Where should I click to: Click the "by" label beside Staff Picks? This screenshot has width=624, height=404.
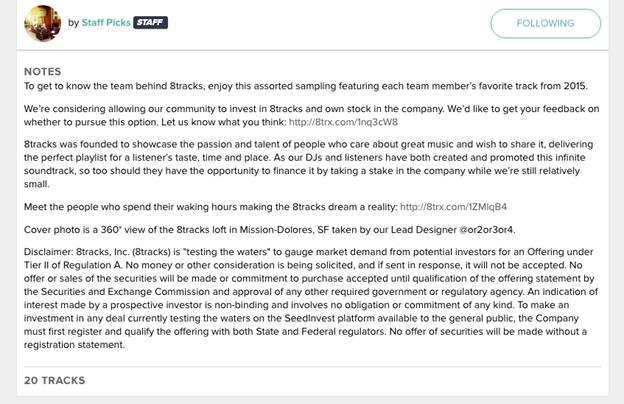74,22
